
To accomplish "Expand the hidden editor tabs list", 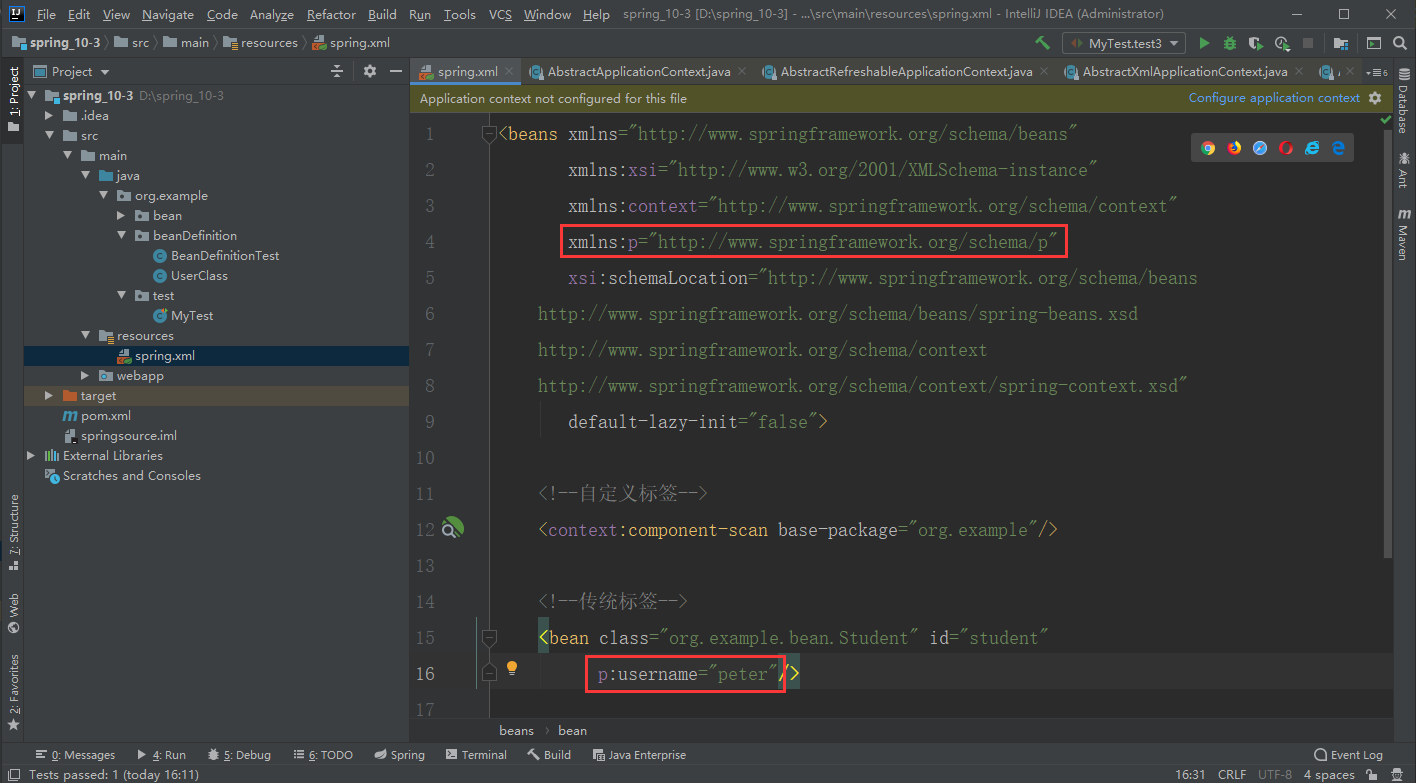I will pos(1378,72).
